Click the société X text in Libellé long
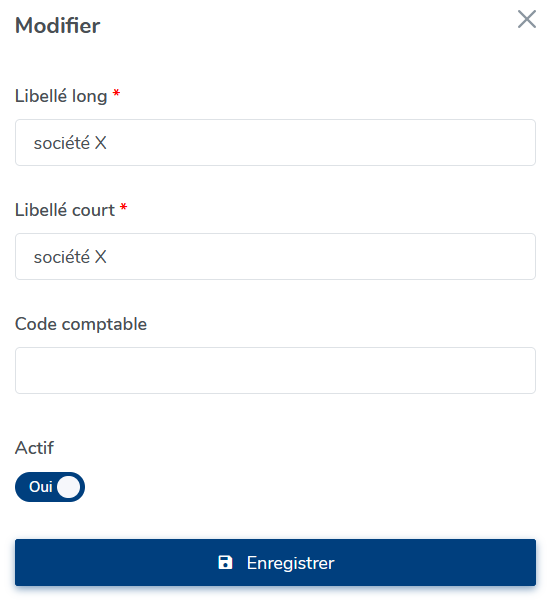The height and width of the screenshot is (605, 552). (x=70, y=143)
